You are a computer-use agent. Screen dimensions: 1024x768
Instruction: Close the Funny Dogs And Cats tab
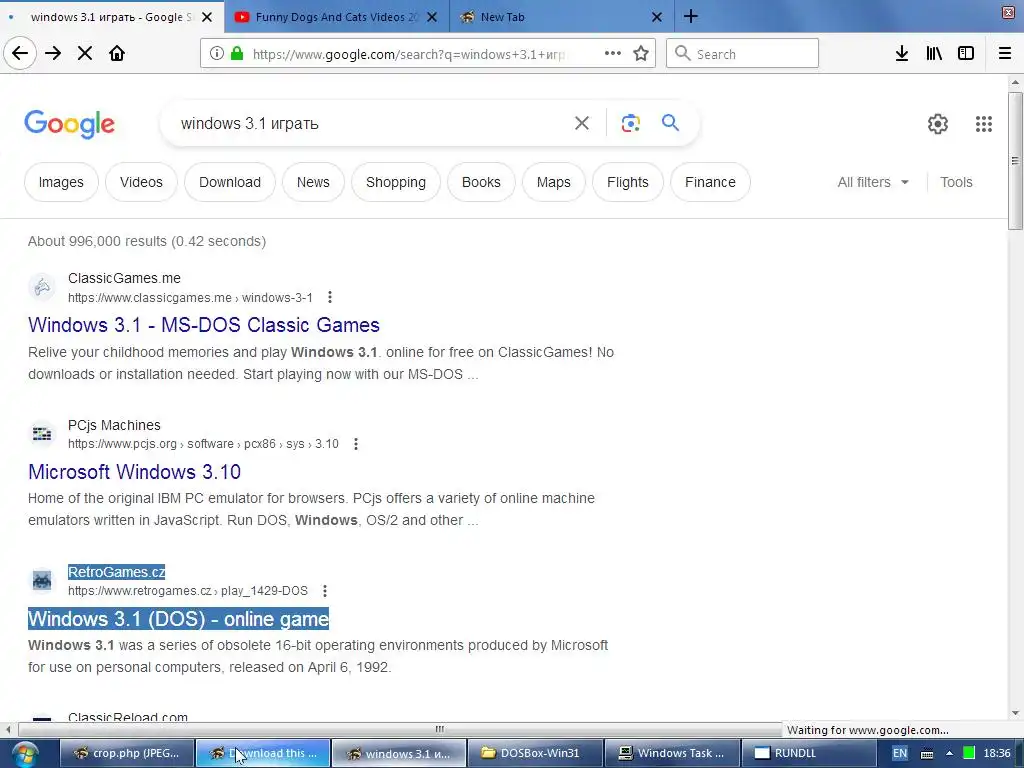432,17
